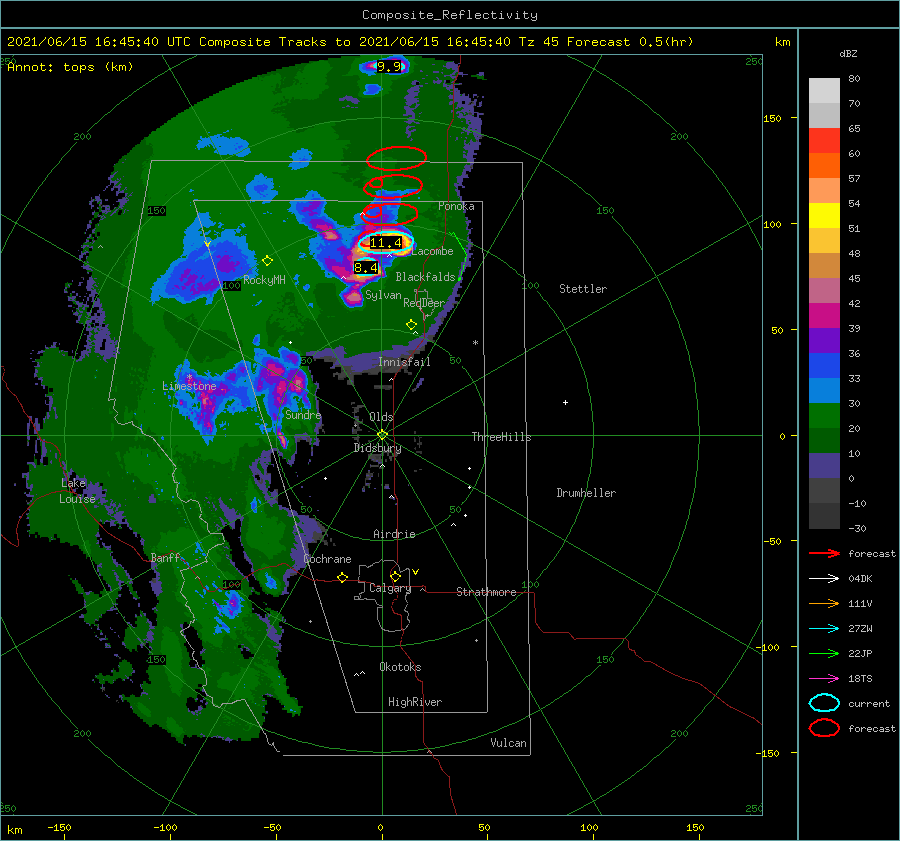Pick the bright orange 57-60 dBZ swatch
Viewport: 900px width, 841px height.
[x=824, y=166]
